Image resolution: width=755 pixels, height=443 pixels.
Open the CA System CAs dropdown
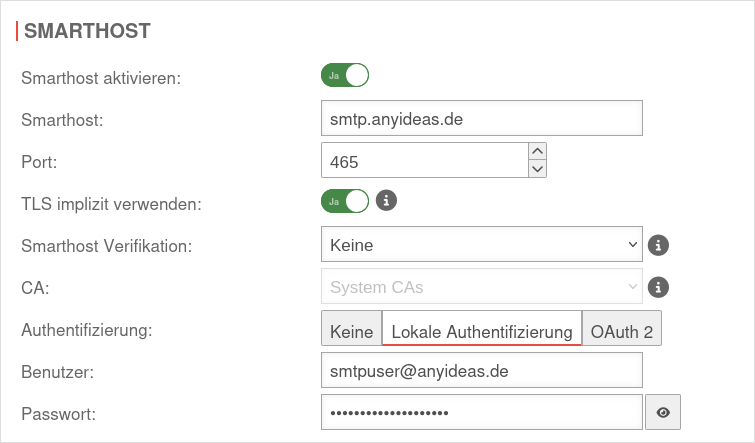[x=481, y=287]
